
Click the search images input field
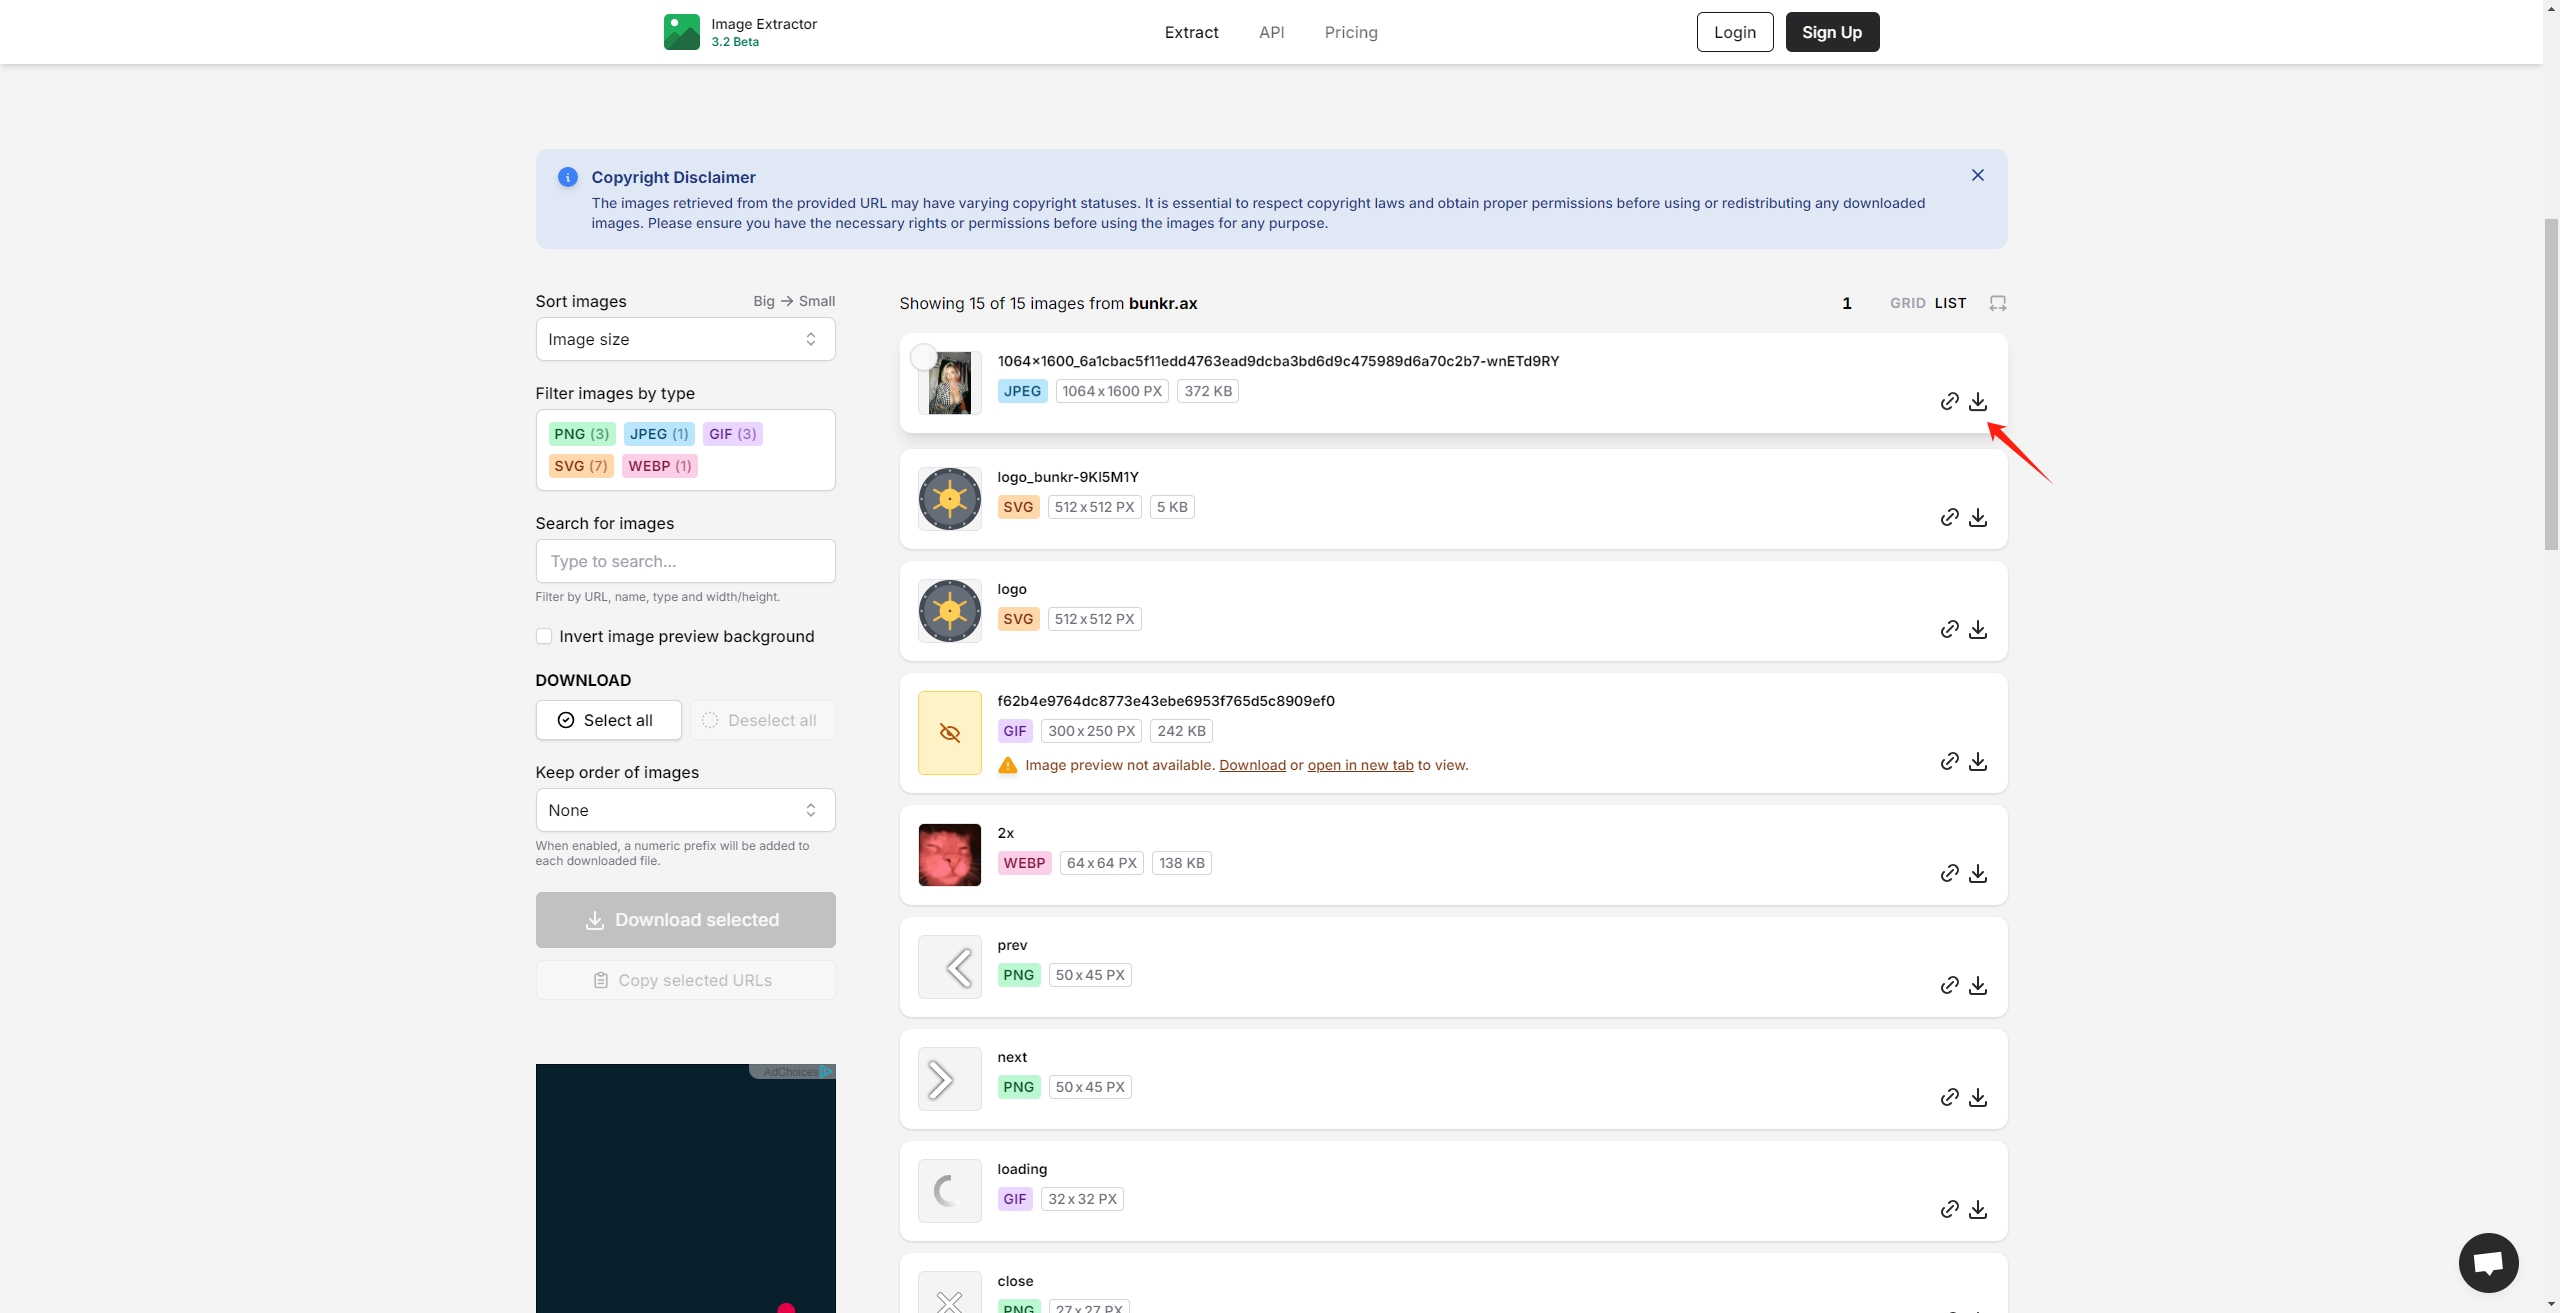point(685,561)
